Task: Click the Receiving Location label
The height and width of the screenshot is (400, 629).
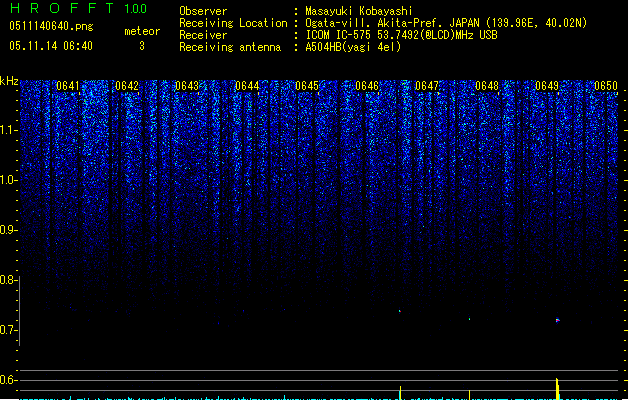Action: click(233, 23)
